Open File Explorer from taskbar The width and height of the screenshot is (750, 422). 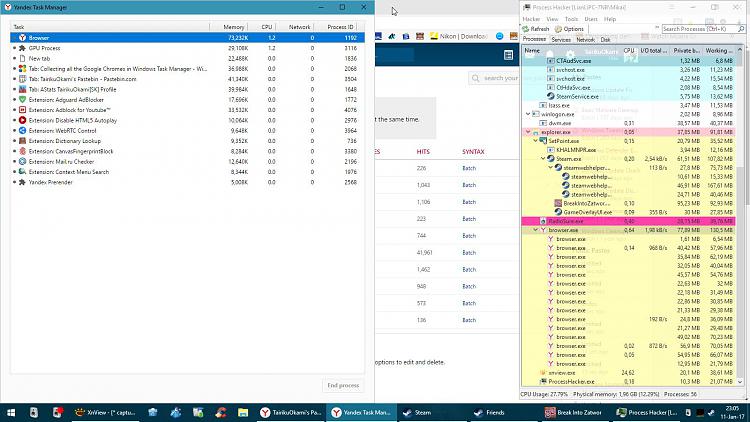tap(243, 412)
